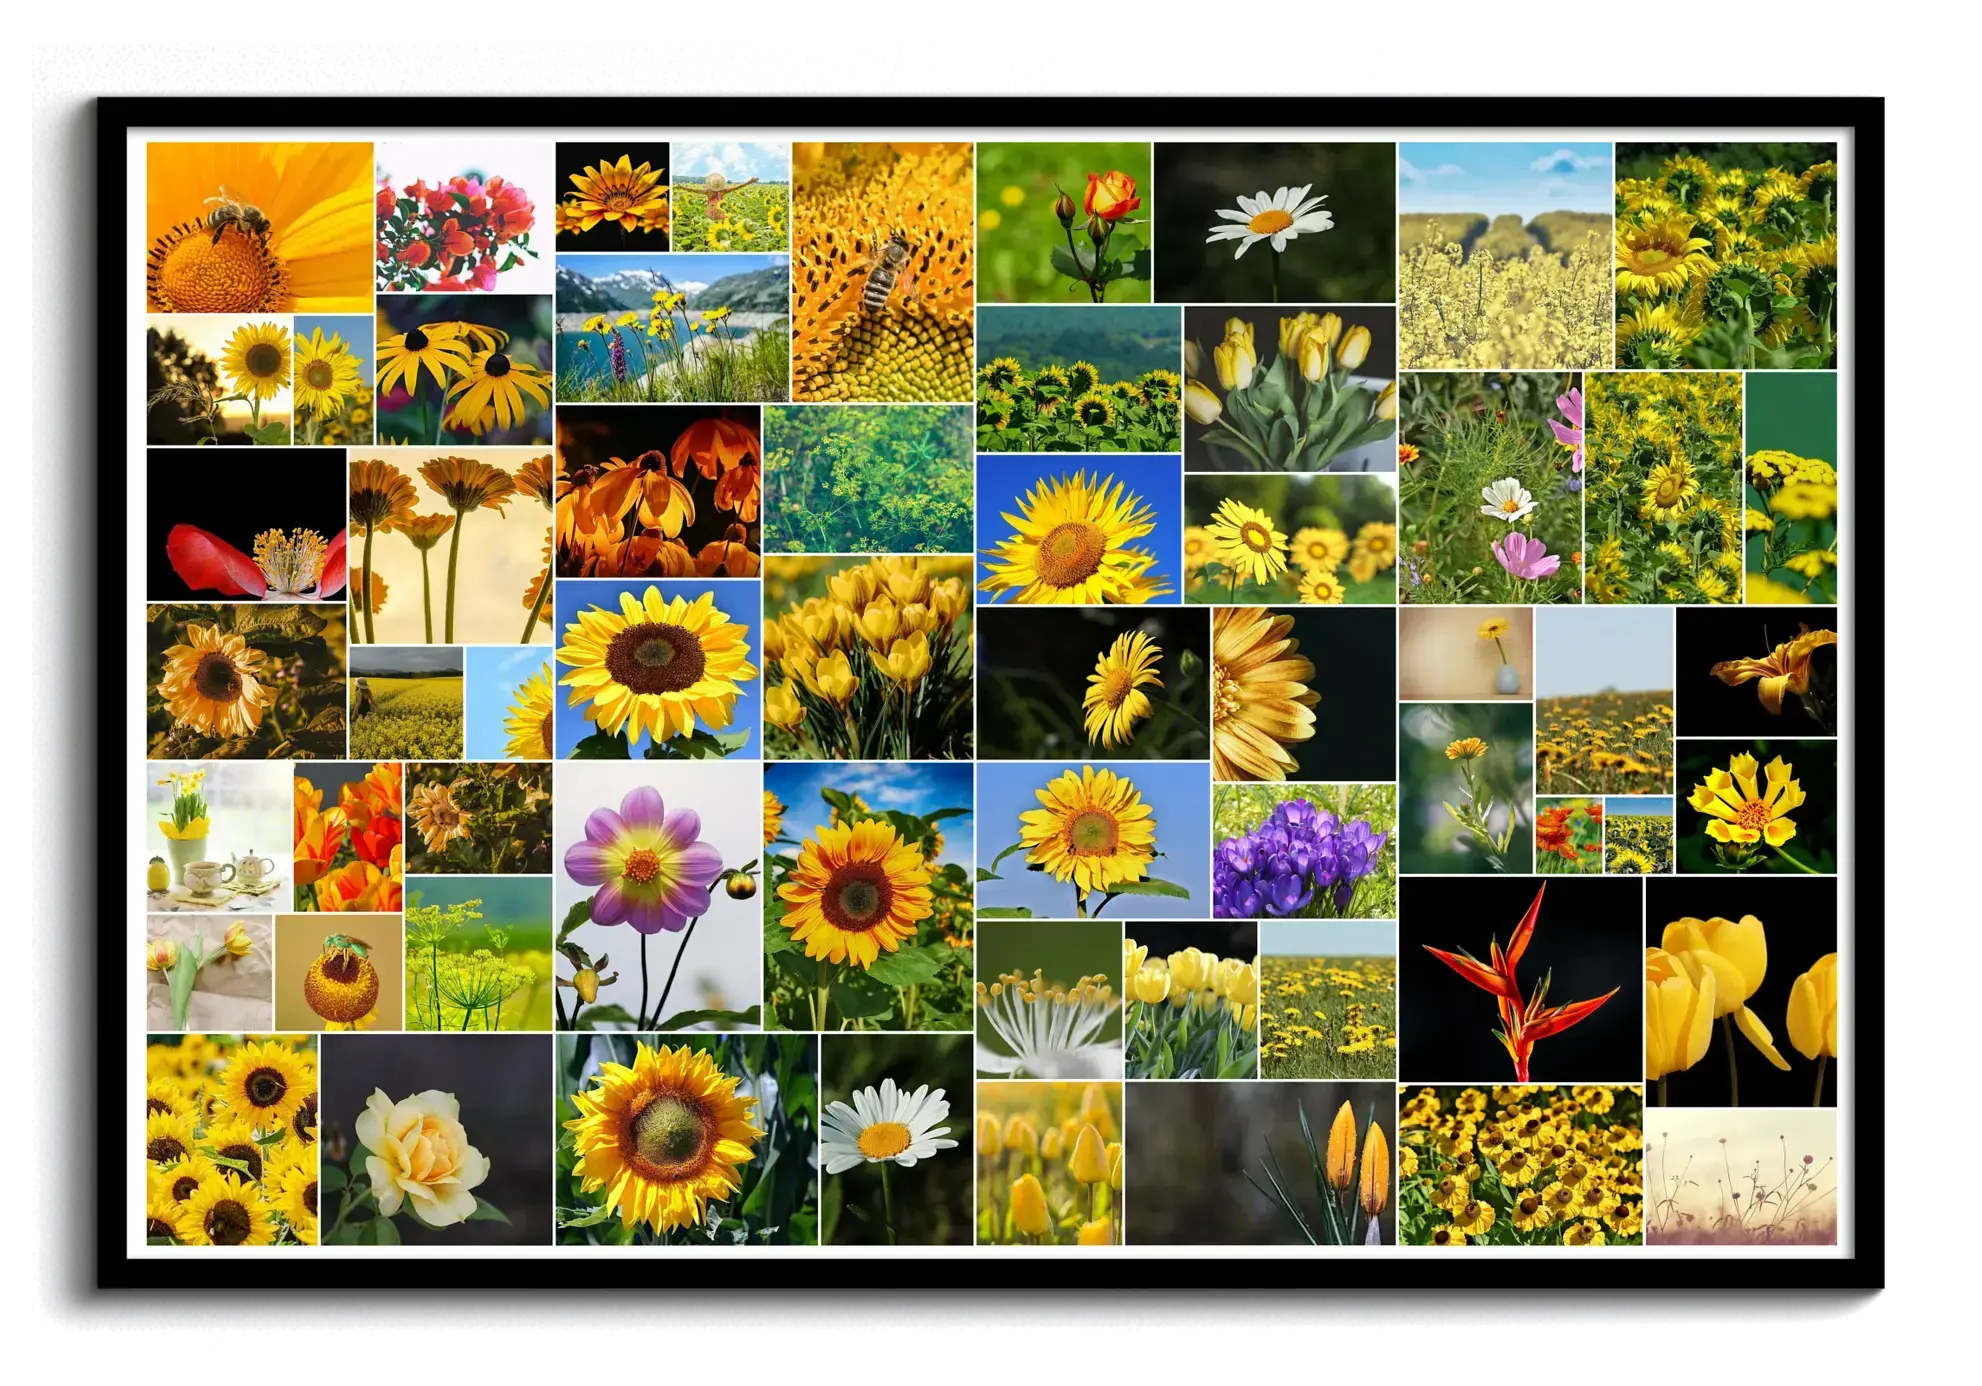The image size is (1982, 1386).
Task: Open the green bee on round flower photo
Action: [x=338, y=972]
